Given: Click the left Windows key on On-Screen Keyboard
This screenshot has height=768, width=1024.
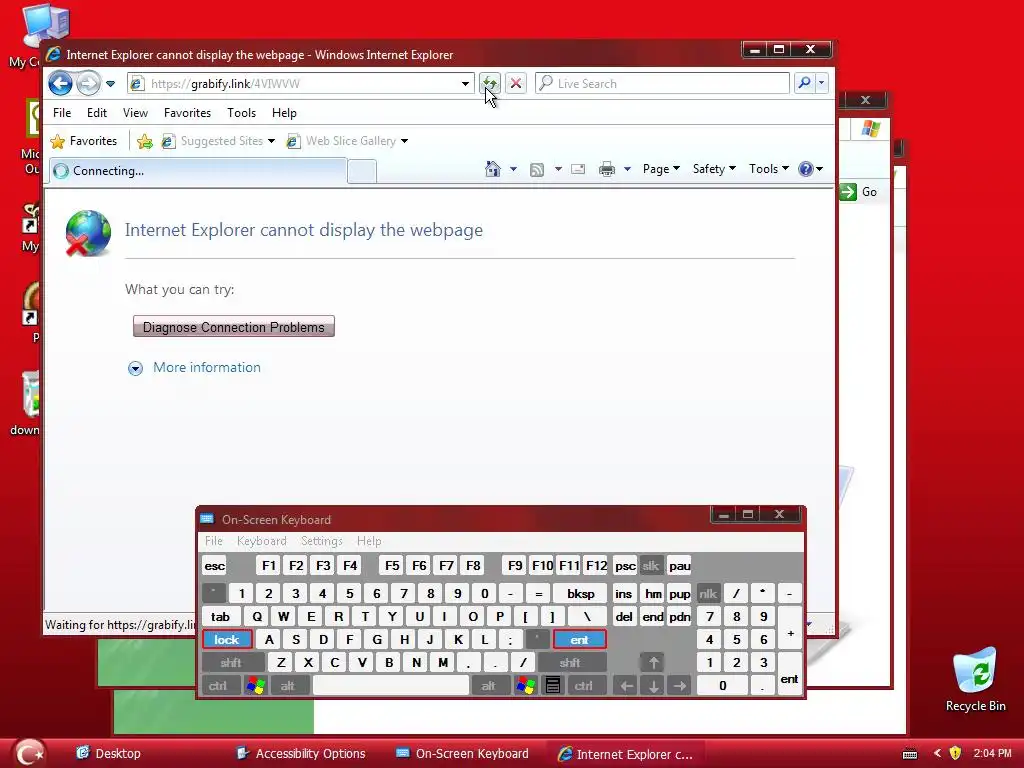Looking at the screenshot, I should (x=255, y=686).
